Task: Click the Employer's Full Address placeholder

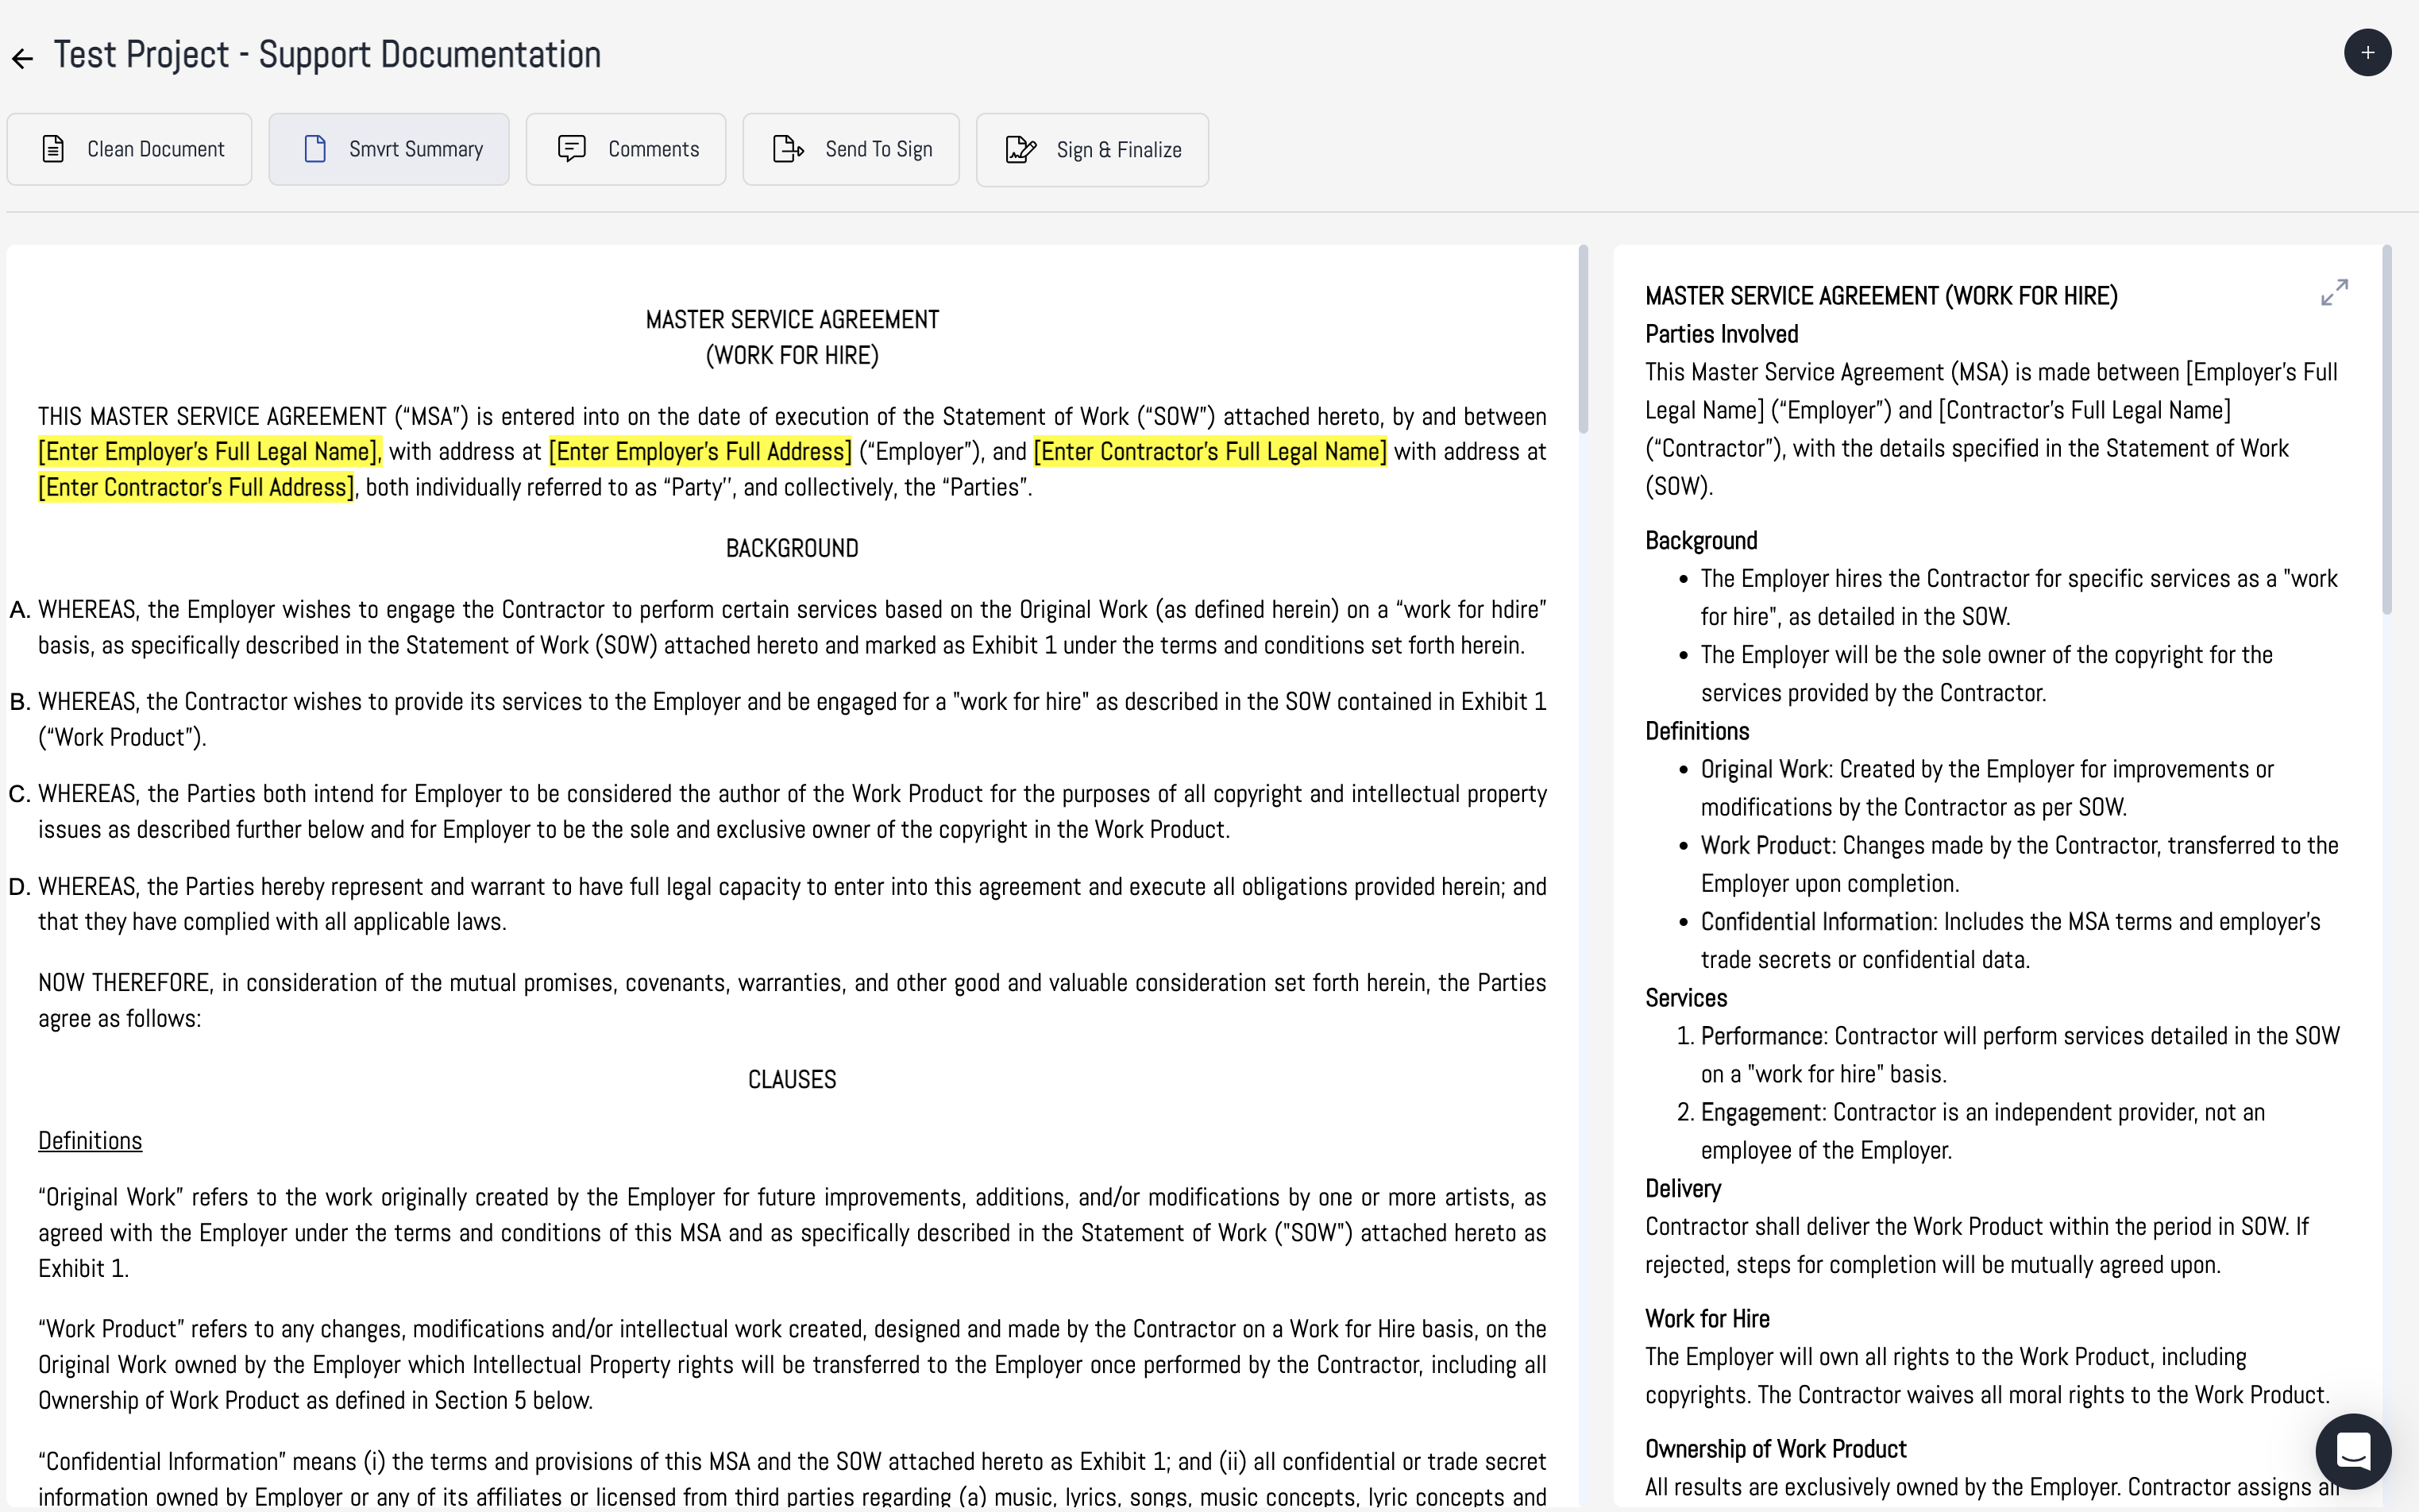Action: tap(700, 452)
